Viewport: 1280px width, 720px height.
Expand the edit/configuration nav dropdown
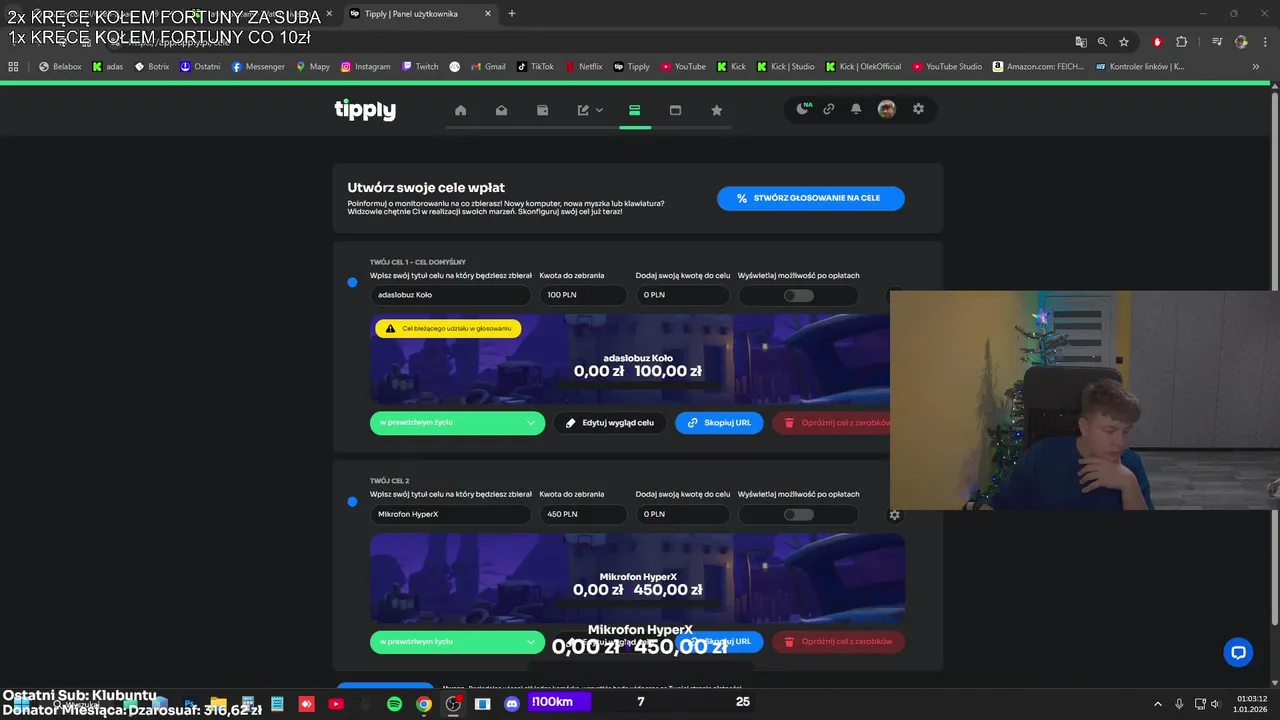[x=590, y=110]
